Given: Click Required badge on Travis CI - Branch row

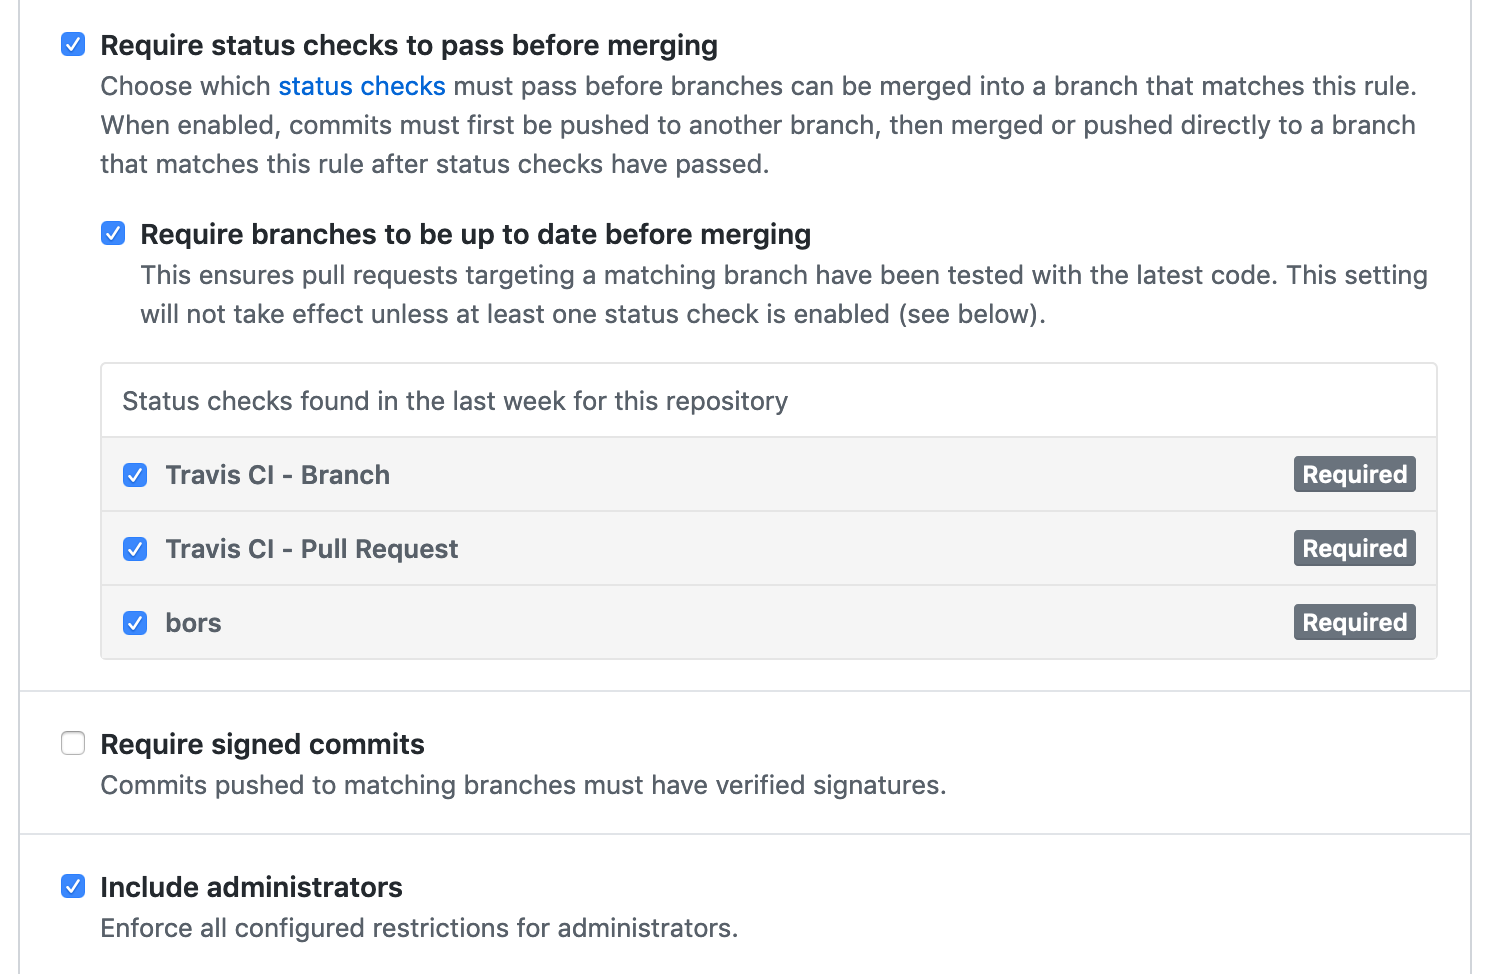Looking at the screenshot, I should (1354, 475).
